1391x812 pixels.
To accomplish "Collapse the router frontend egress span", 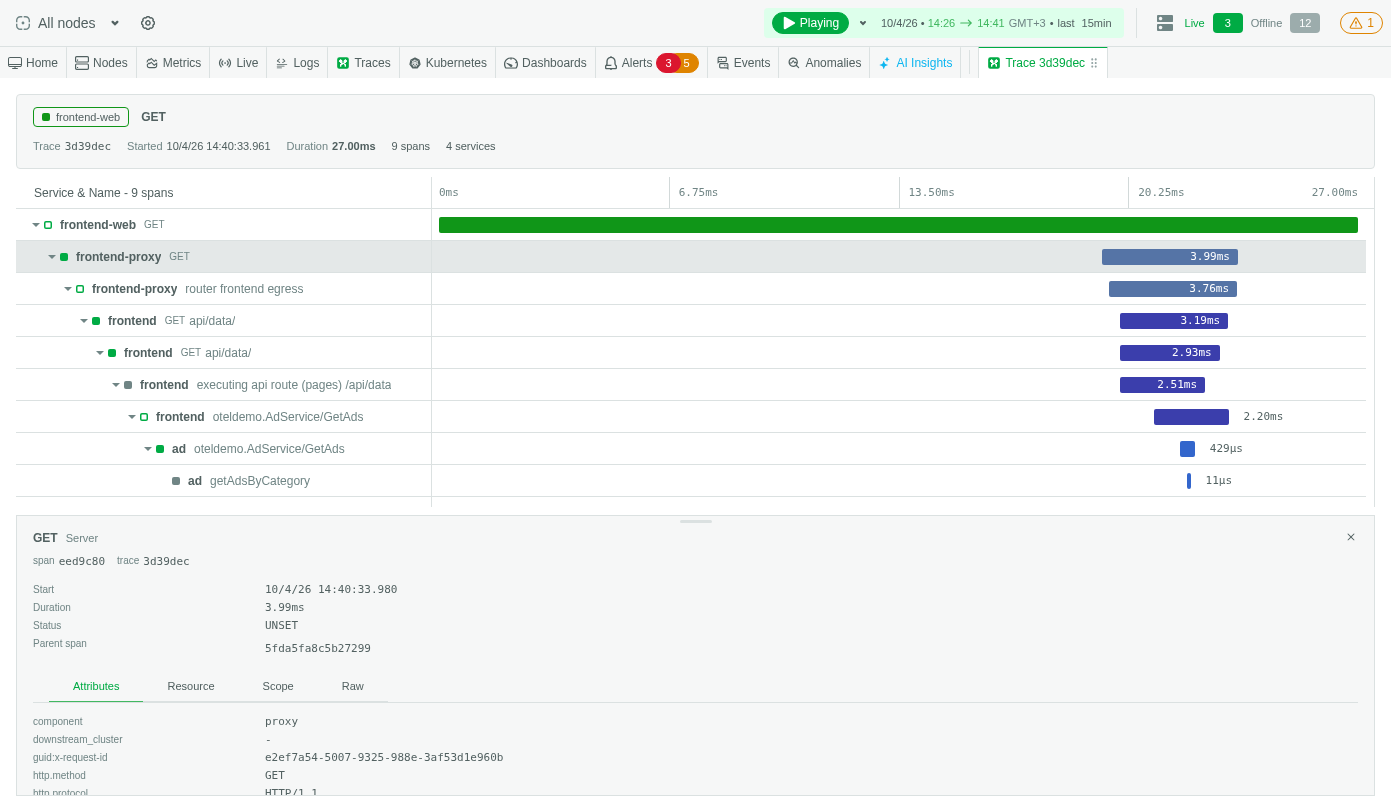I will click(68, 289).
